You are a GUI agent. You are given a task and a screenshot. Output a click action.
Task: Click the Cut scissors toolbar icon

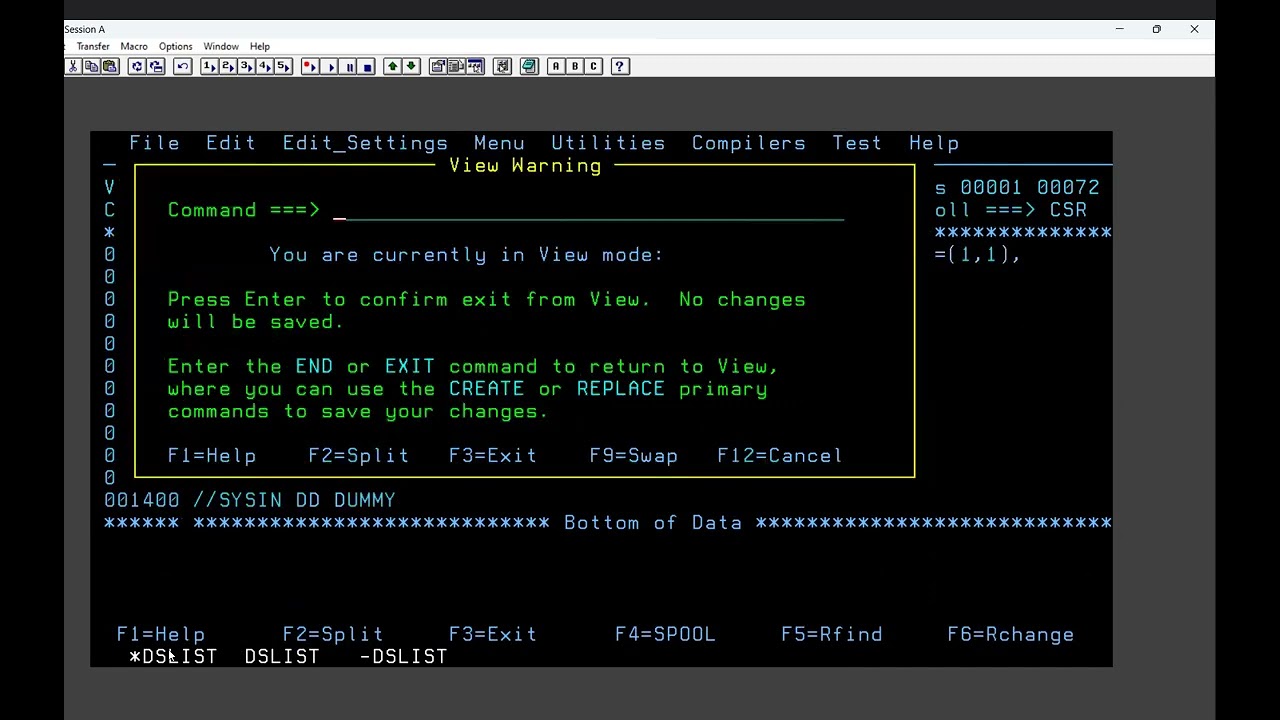[73, 66]
